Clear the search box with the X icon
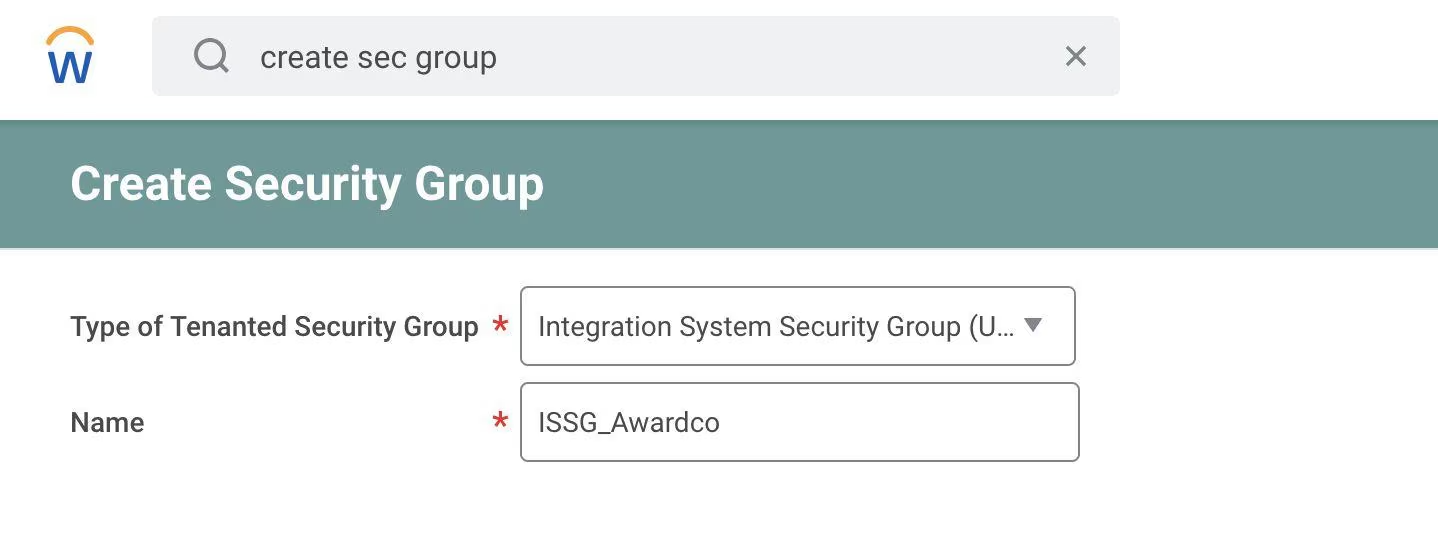1438x542 pixels. [1075, 56]
